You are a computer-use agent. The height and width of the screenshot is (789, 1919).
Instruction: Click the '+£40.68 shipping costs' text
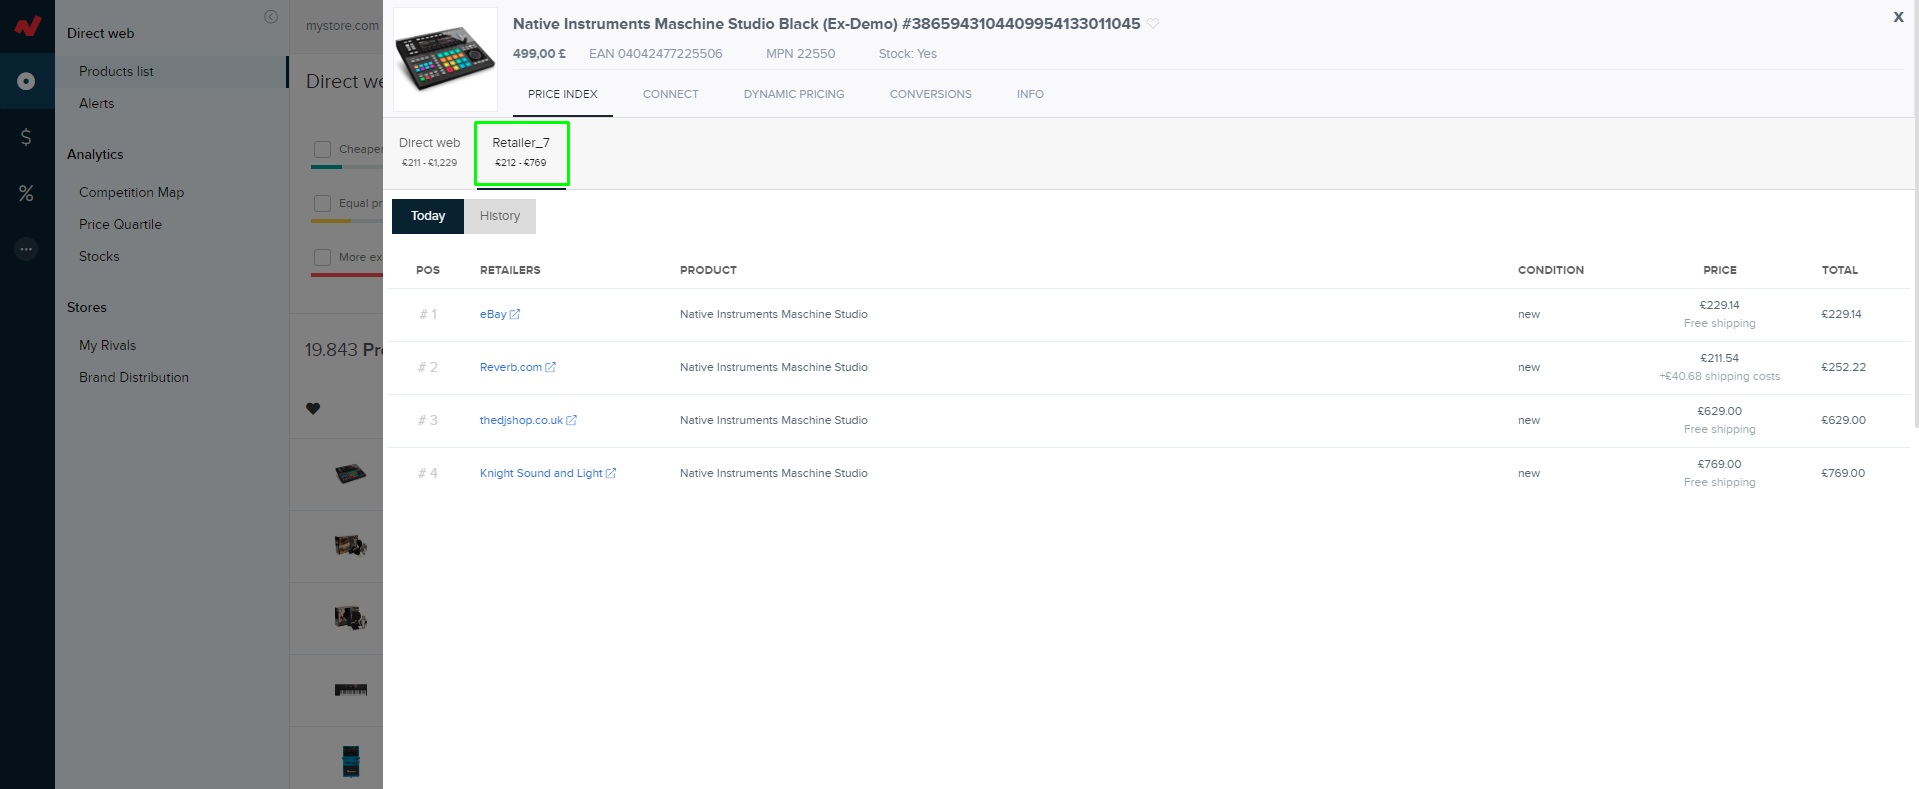point(1720,376)
